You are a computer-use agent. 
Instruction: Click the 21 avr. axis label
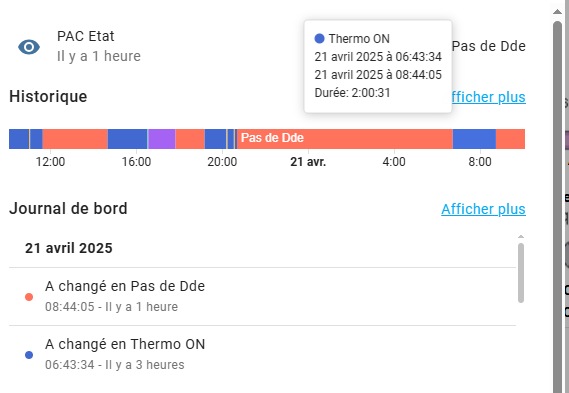[308, 161]
